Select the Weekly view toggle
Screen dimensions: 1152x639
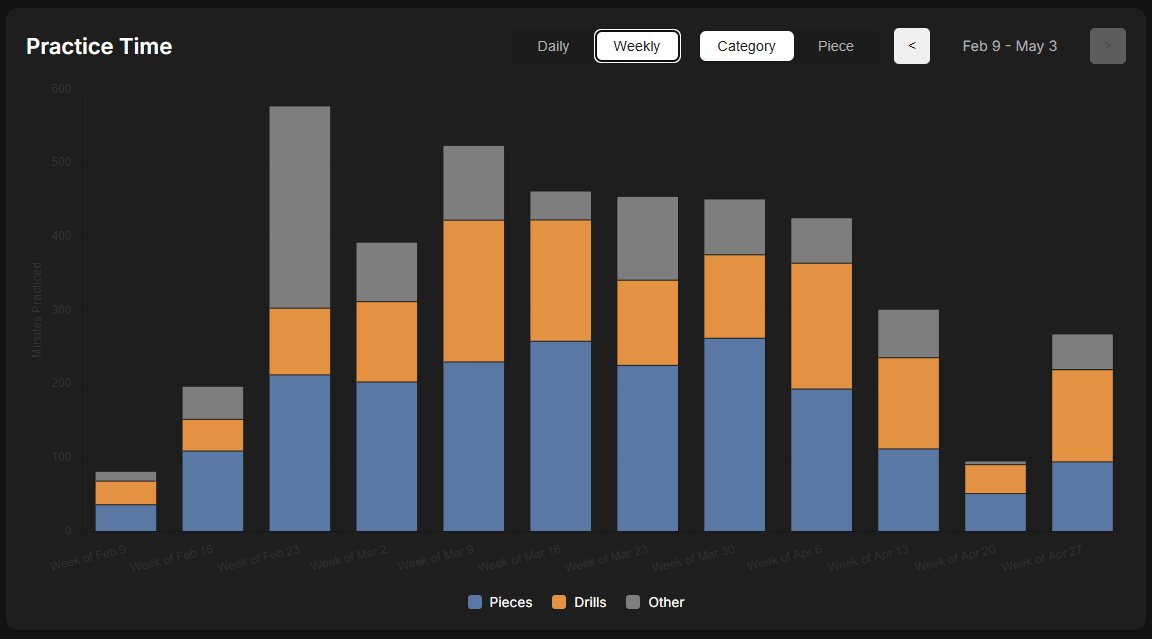click(637, 46)
